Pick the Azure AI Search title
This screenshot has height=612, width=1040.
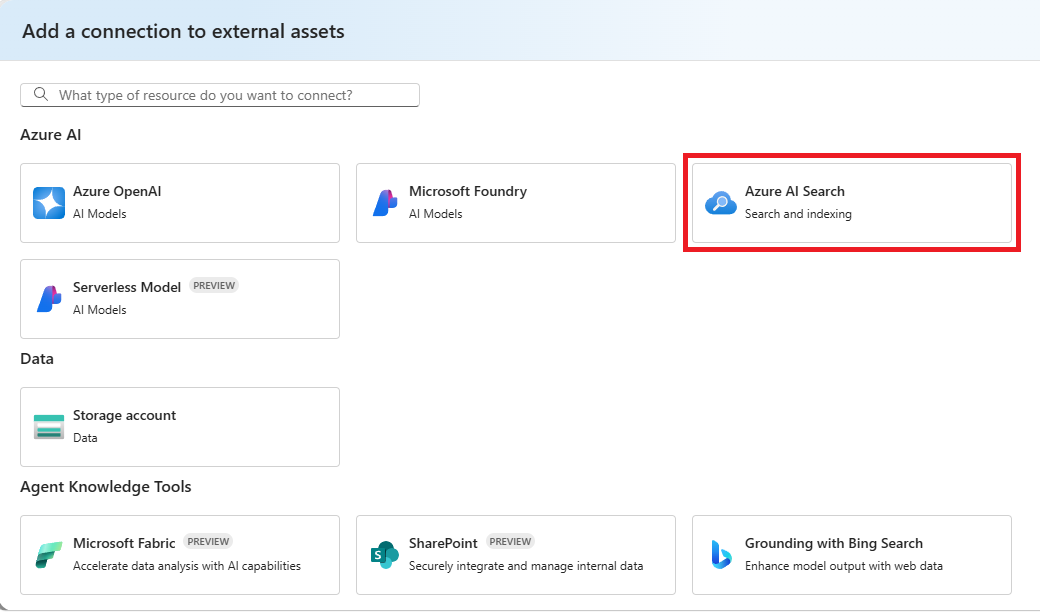(795, 192)
